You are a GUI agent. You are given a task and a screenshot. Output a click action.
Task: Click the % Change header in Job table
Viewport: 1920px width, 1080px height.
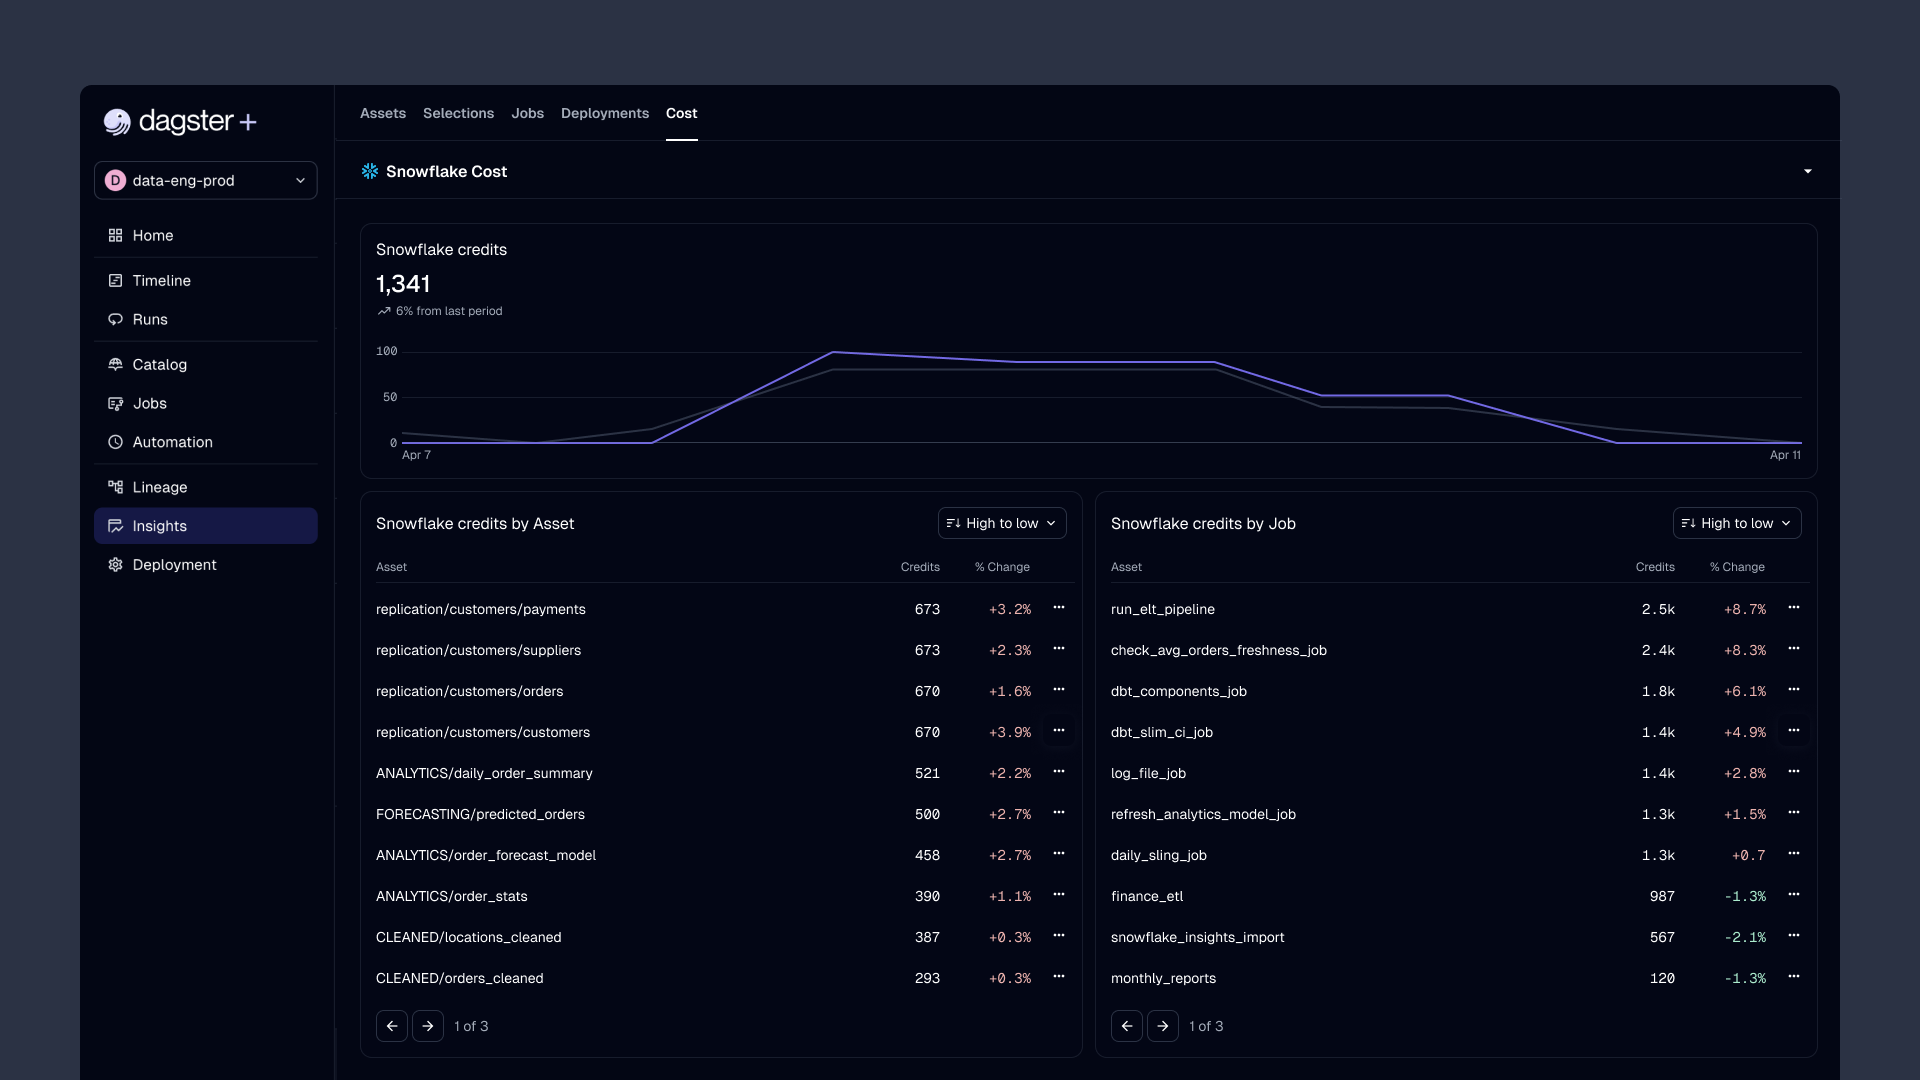pyautogui.click(x=1737, y=567)
